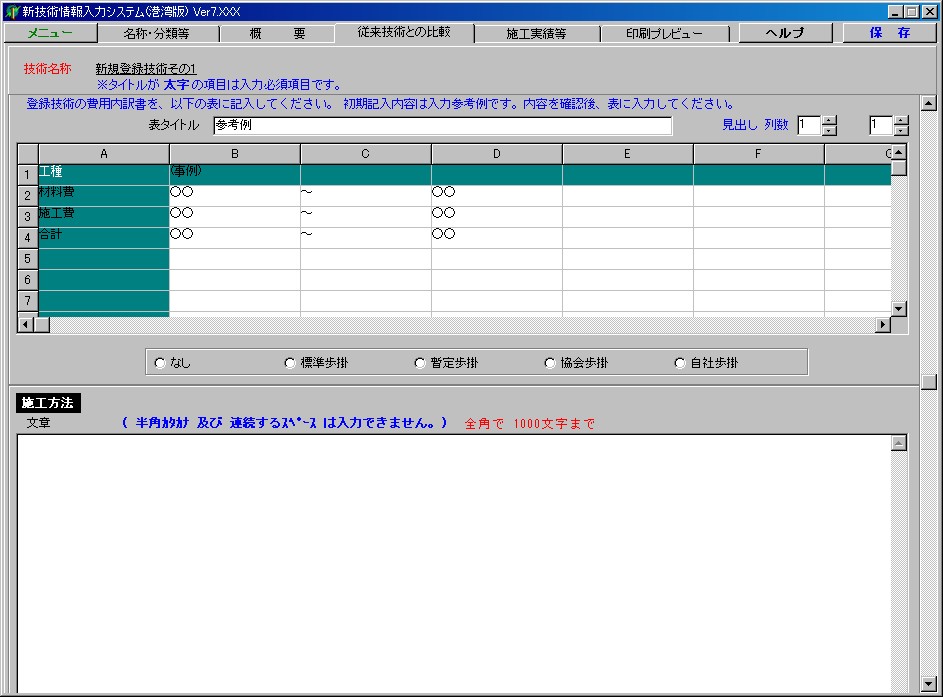Open the メニュー tab

(49, 33)
